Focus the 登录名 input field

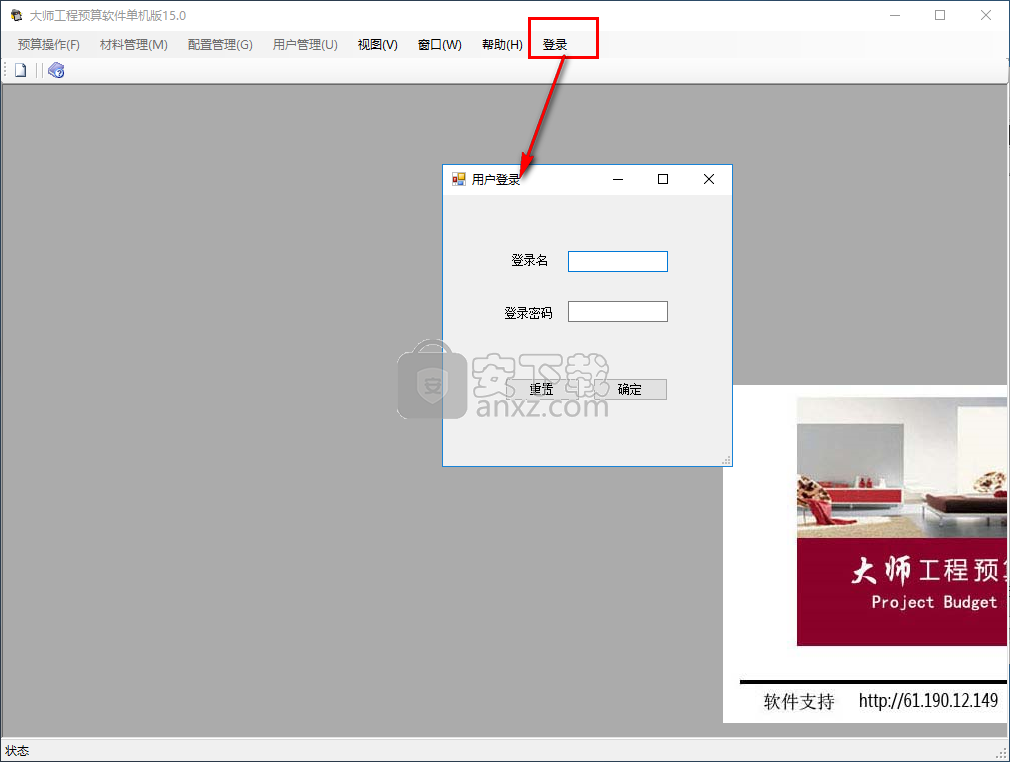[618, 262]
